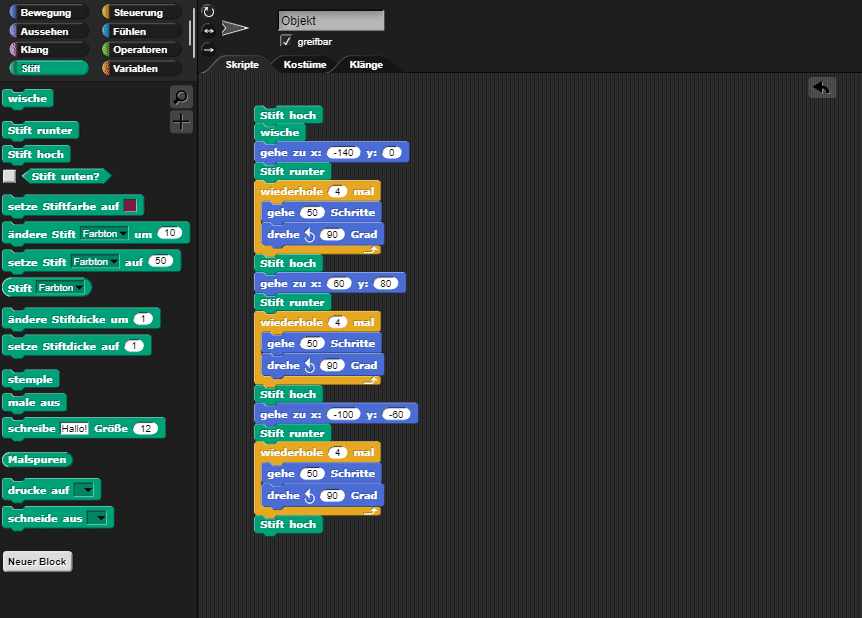Click the sprite arrow preview icon
Viewport: 862px width, 618px height.
pos(235,28)
